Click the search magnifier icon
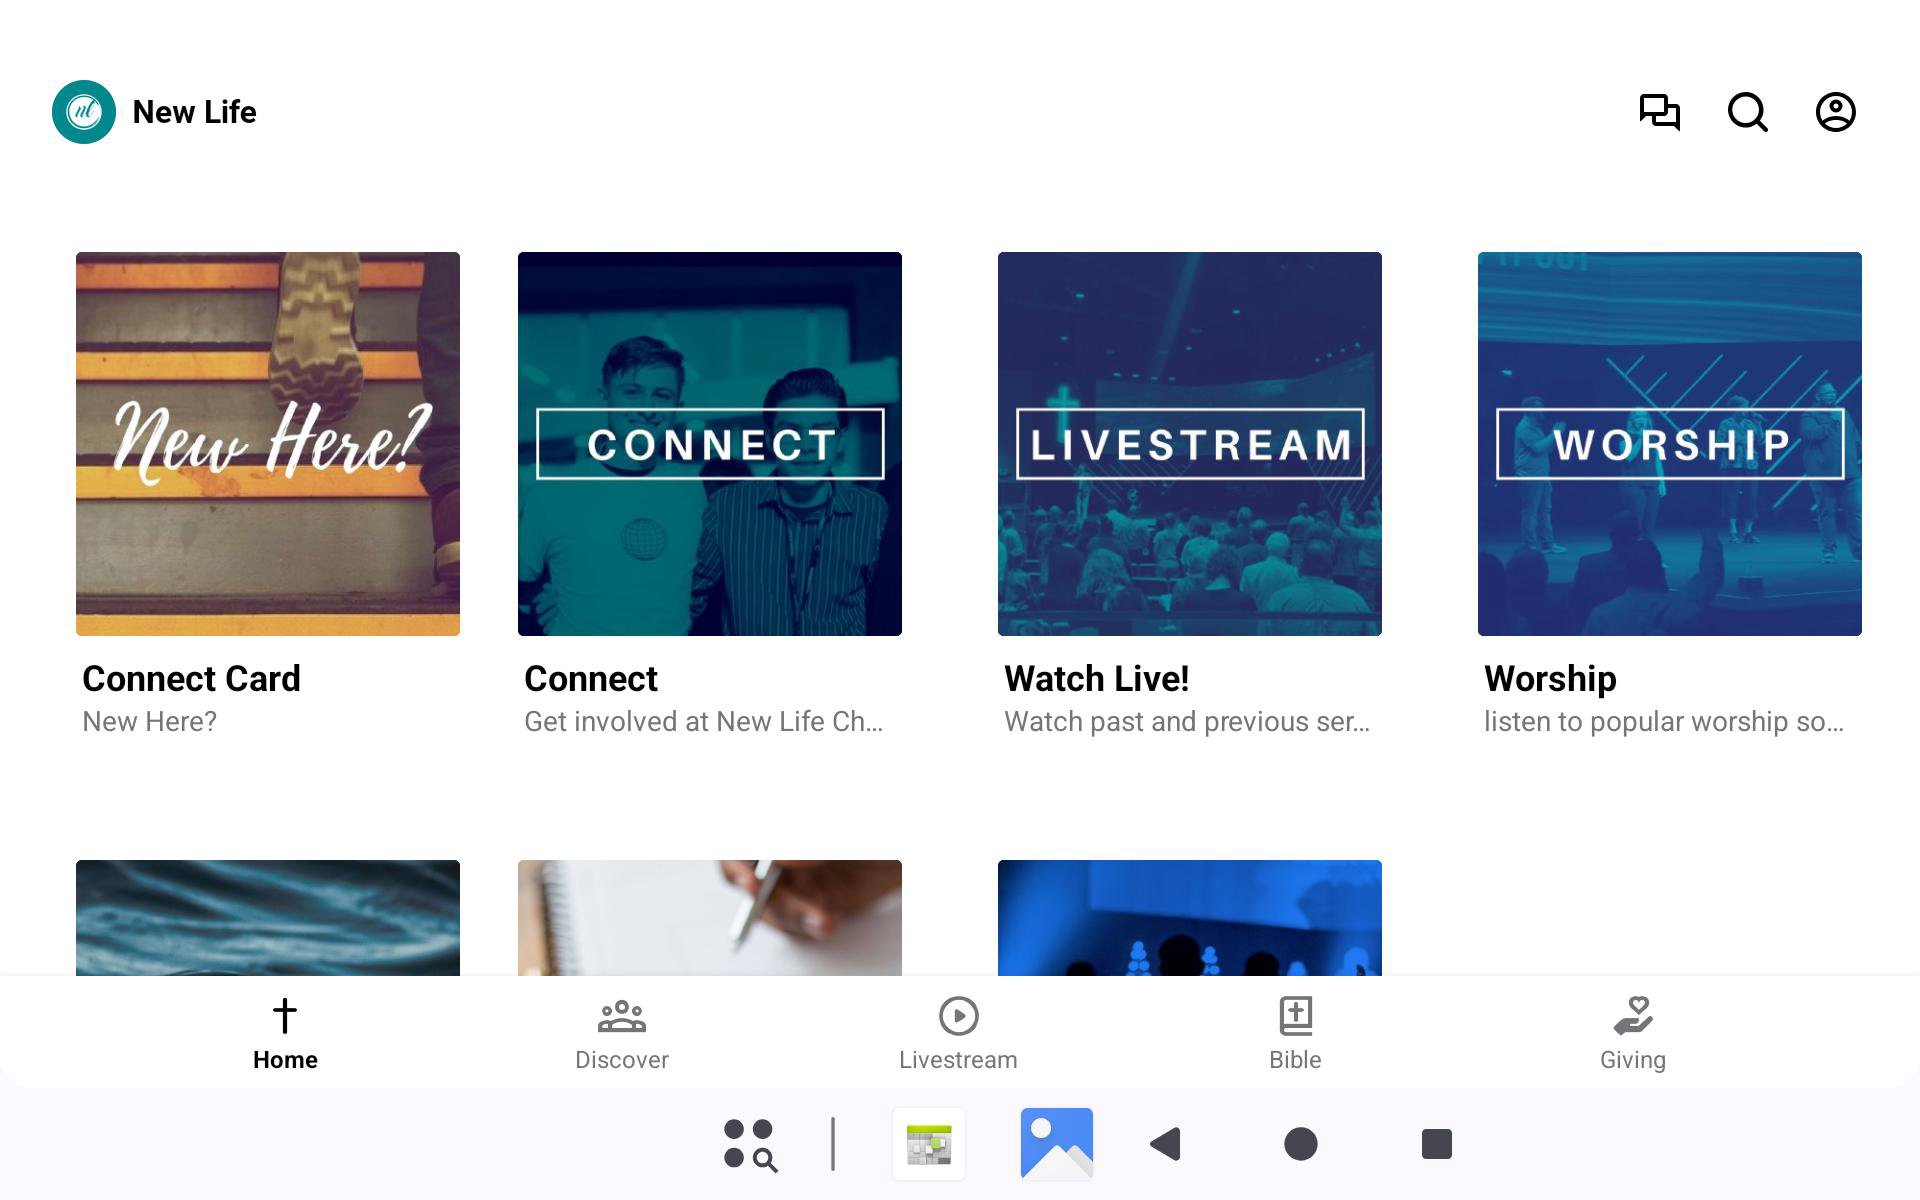Screen dimensions: 1920x1200 [x=1747, y=112]
